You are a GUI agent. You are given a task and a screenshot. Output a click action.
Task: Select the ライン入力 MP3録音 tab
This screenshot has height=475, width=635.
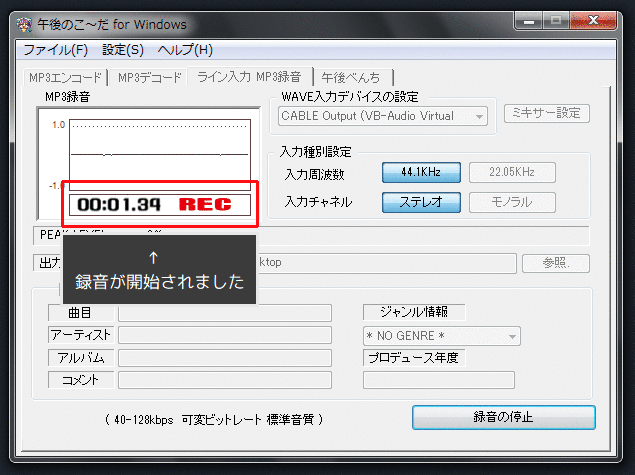250,76
